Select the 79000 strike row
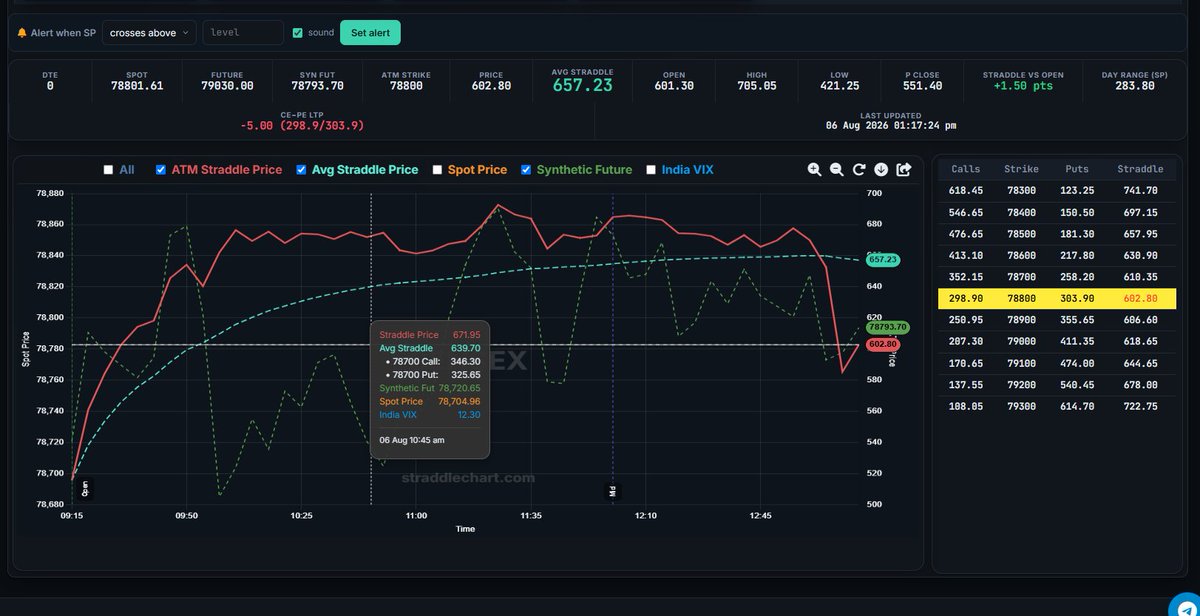The image size is (1200, 616). tap(1058, 341)
